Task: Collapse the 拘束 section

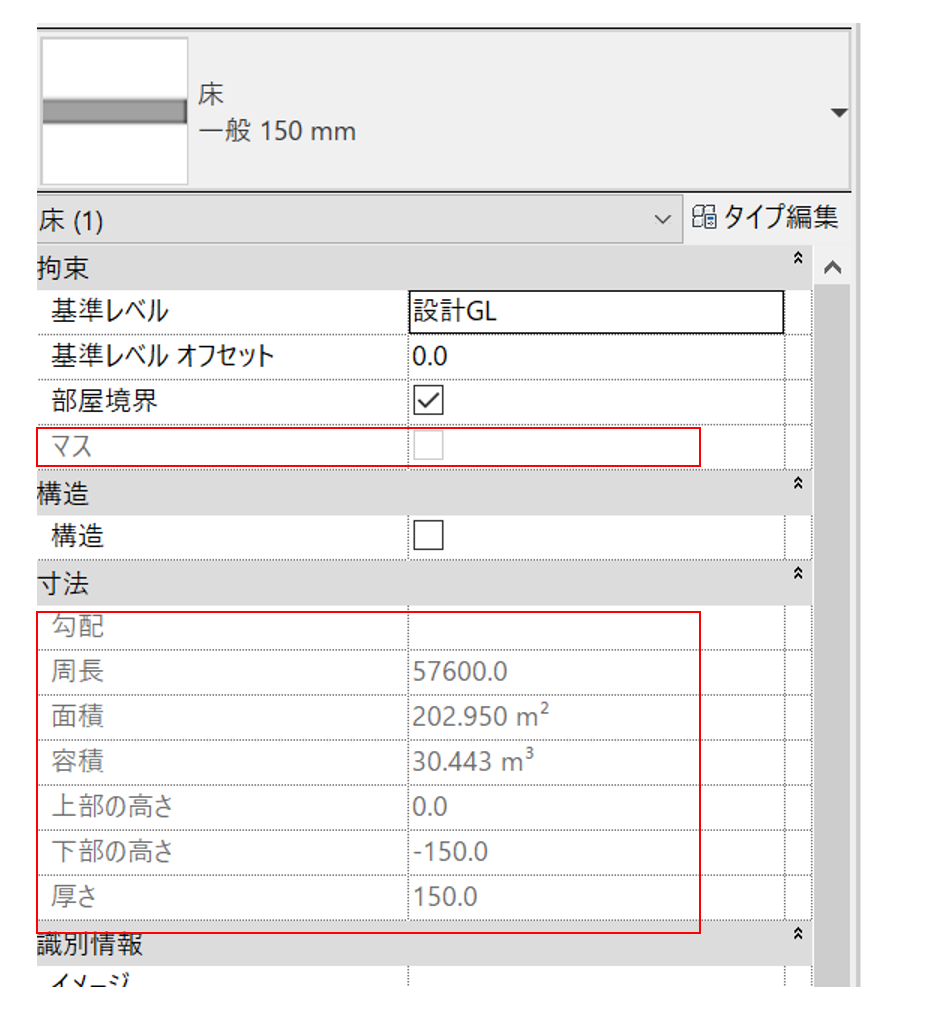Action: pyautogui.click(x=797, y=259)
